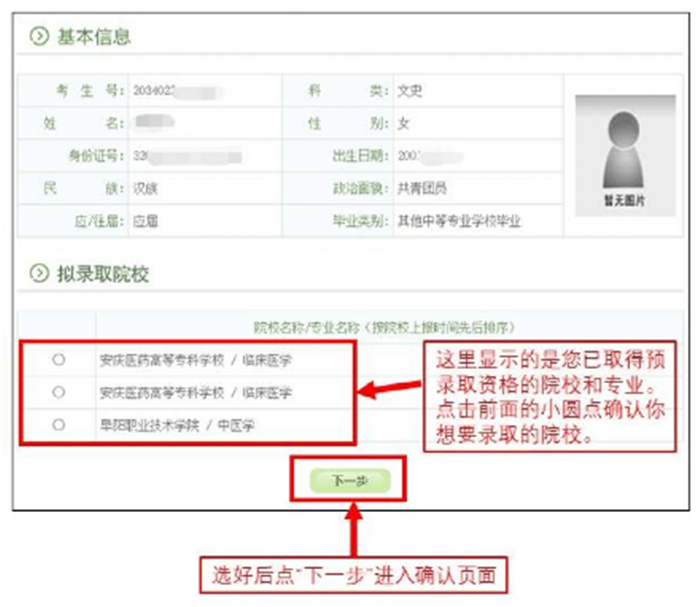The image size is (700, 607).
Task: Click the 应/往届 value 应届
Action: click(x=145, y=221)
